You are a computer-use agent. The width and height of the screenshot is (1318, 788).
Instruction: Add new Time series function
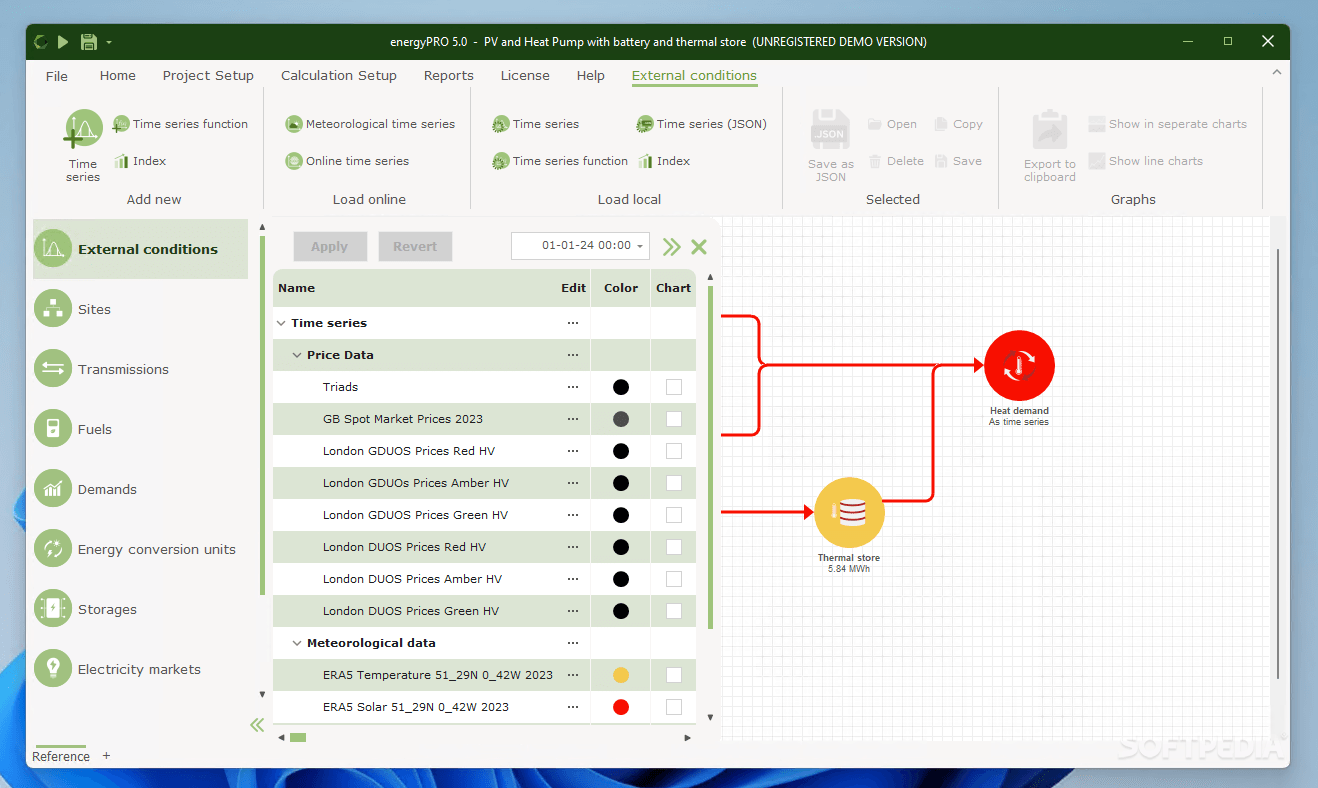180,124
